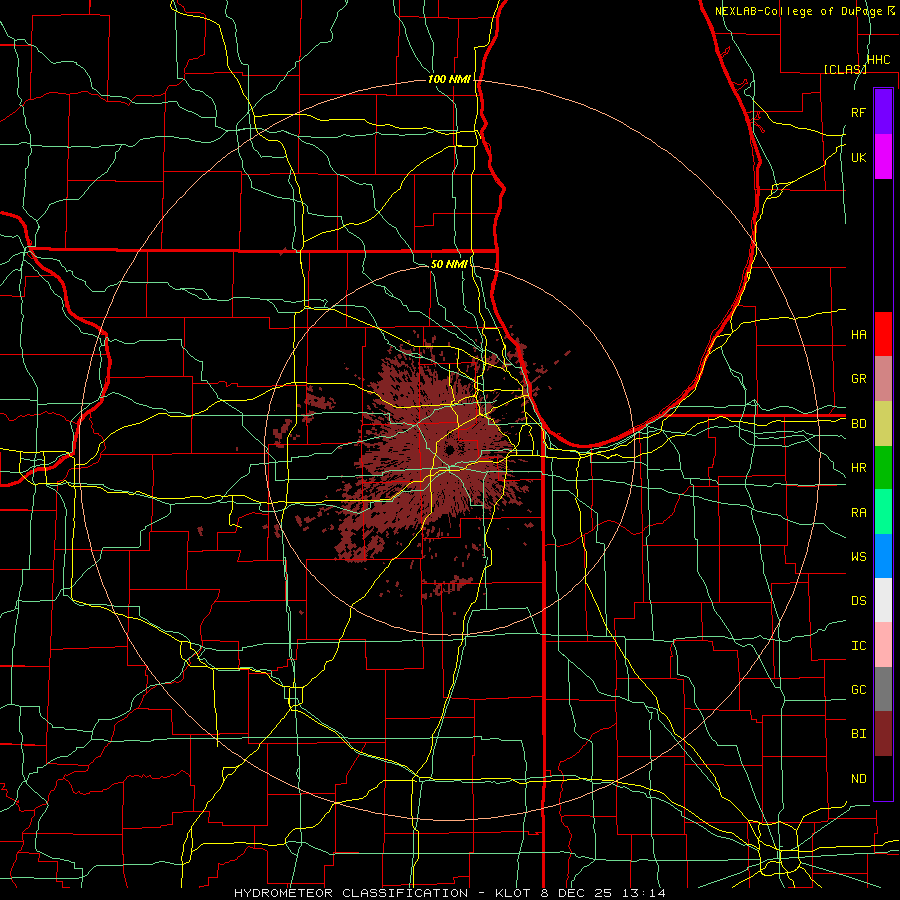Click the GC legend label

click(x=859, y=690)
